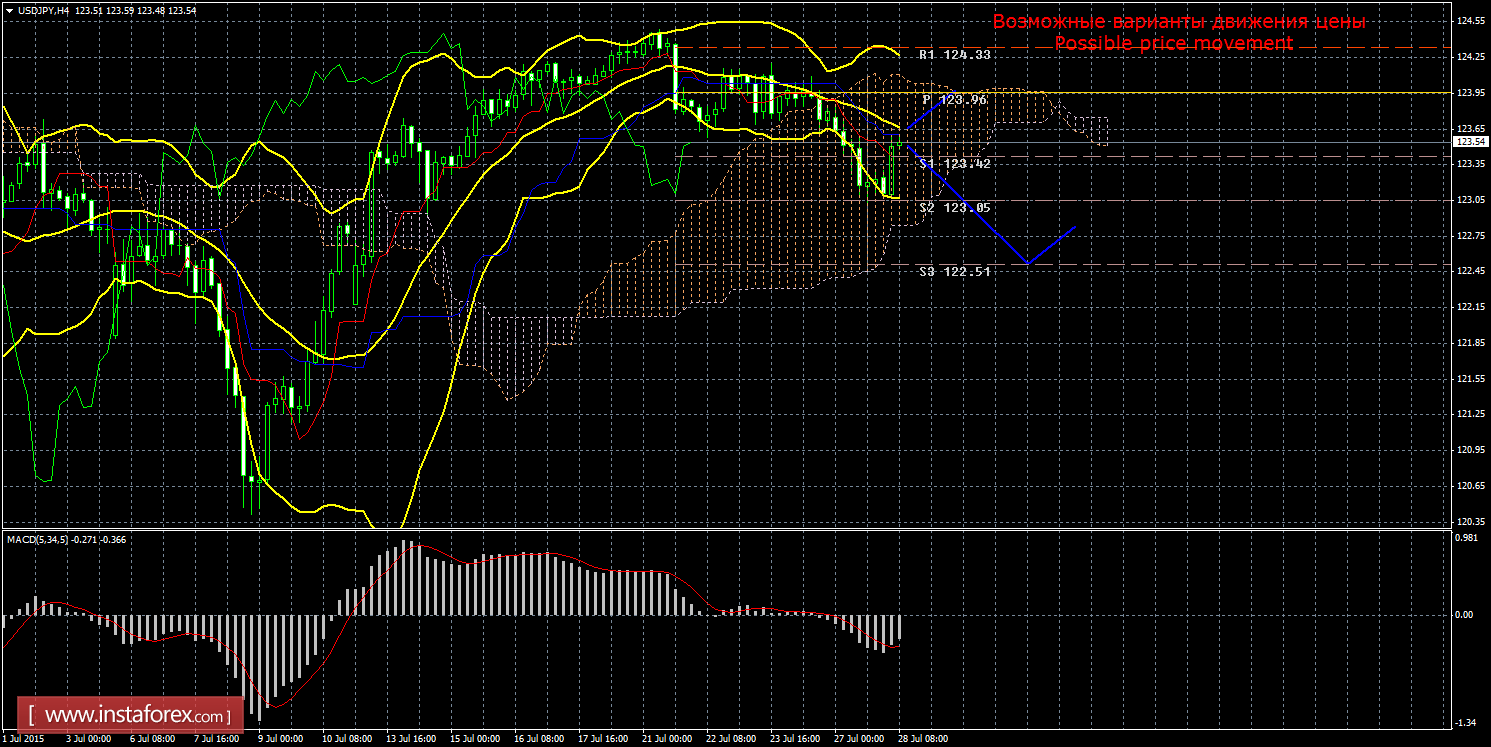Viewport: 1491px width, 747px height.
Task: Select the USDJPY,H4 chart title text
Action: (42, 11)
